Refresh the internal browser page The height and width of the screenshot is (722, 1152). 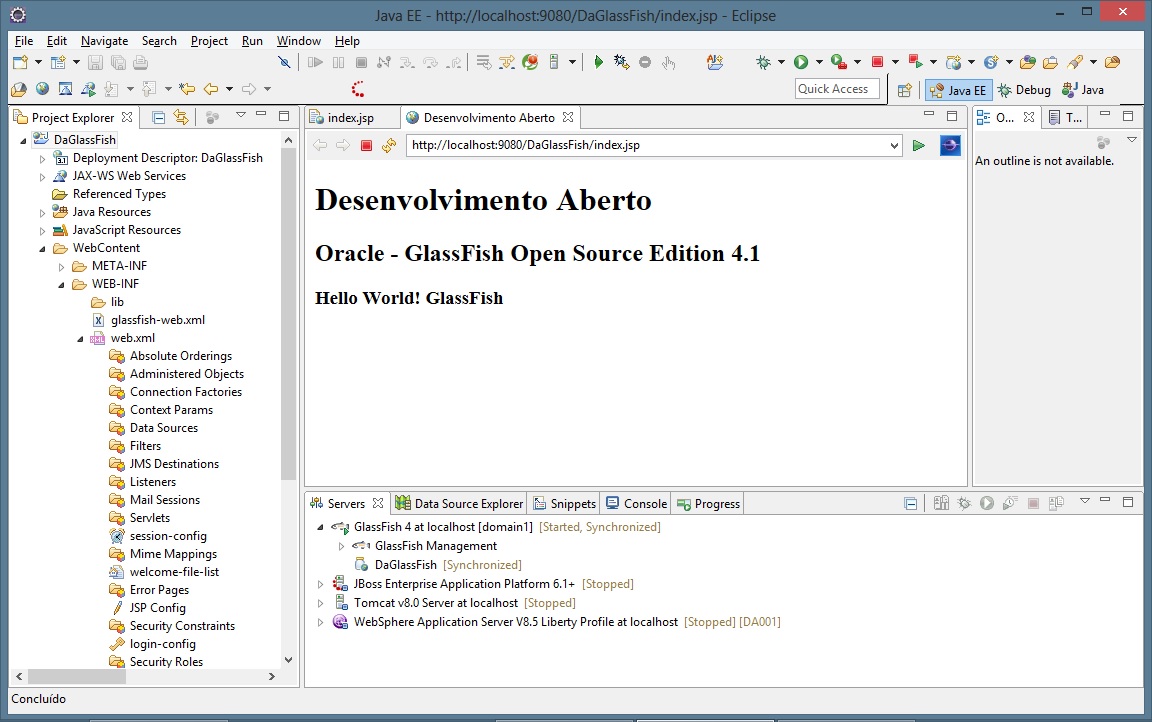tap(388, 146)
